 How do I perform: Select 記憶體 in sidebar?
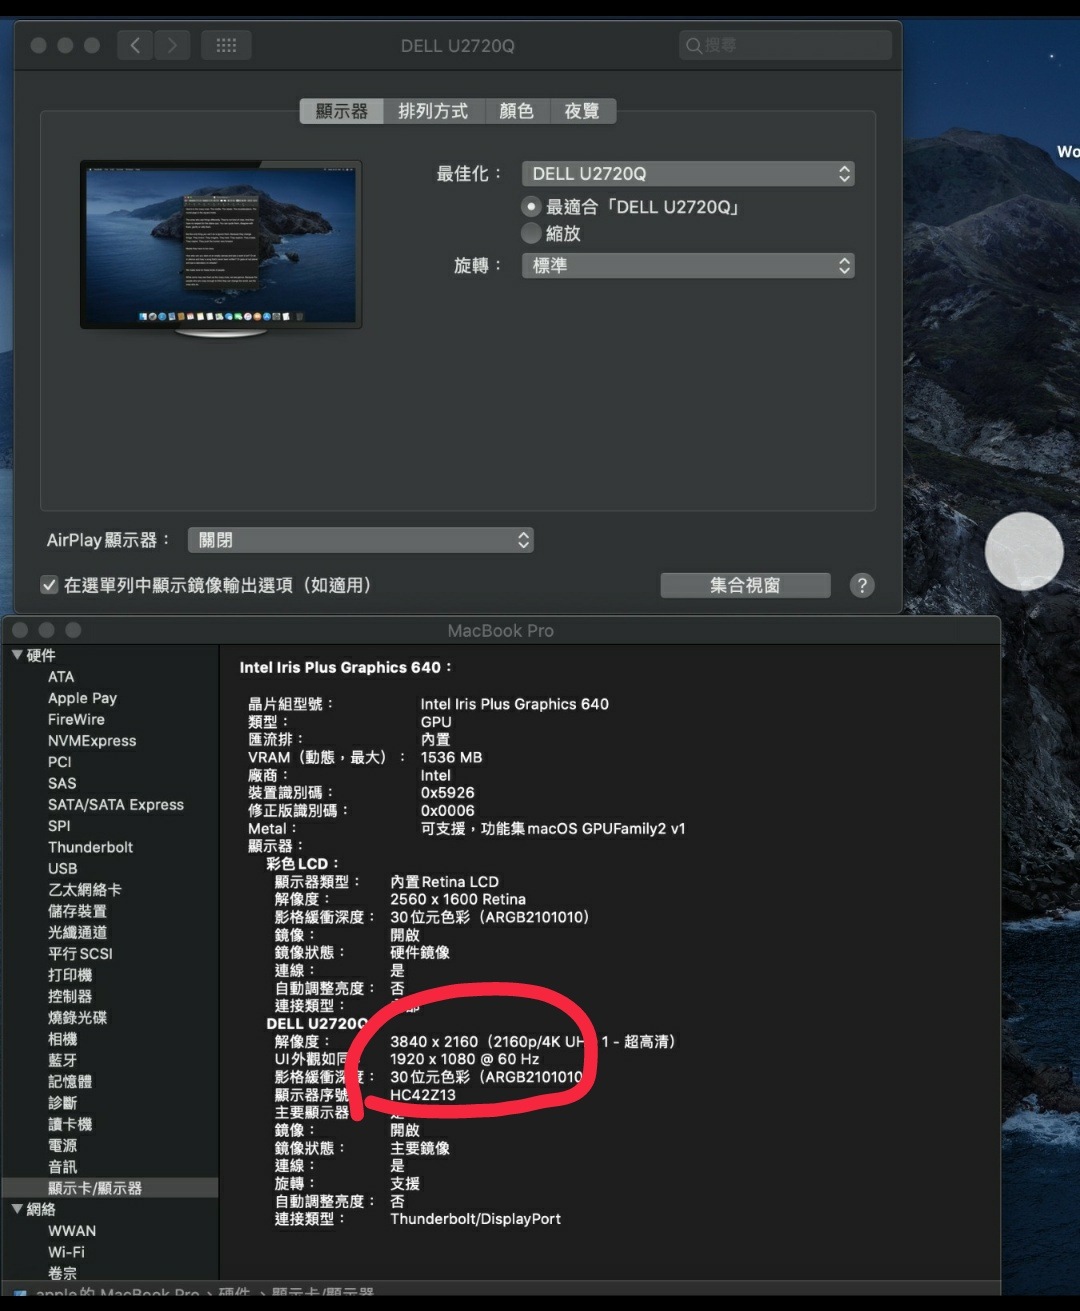click(x=70, y=1082)
